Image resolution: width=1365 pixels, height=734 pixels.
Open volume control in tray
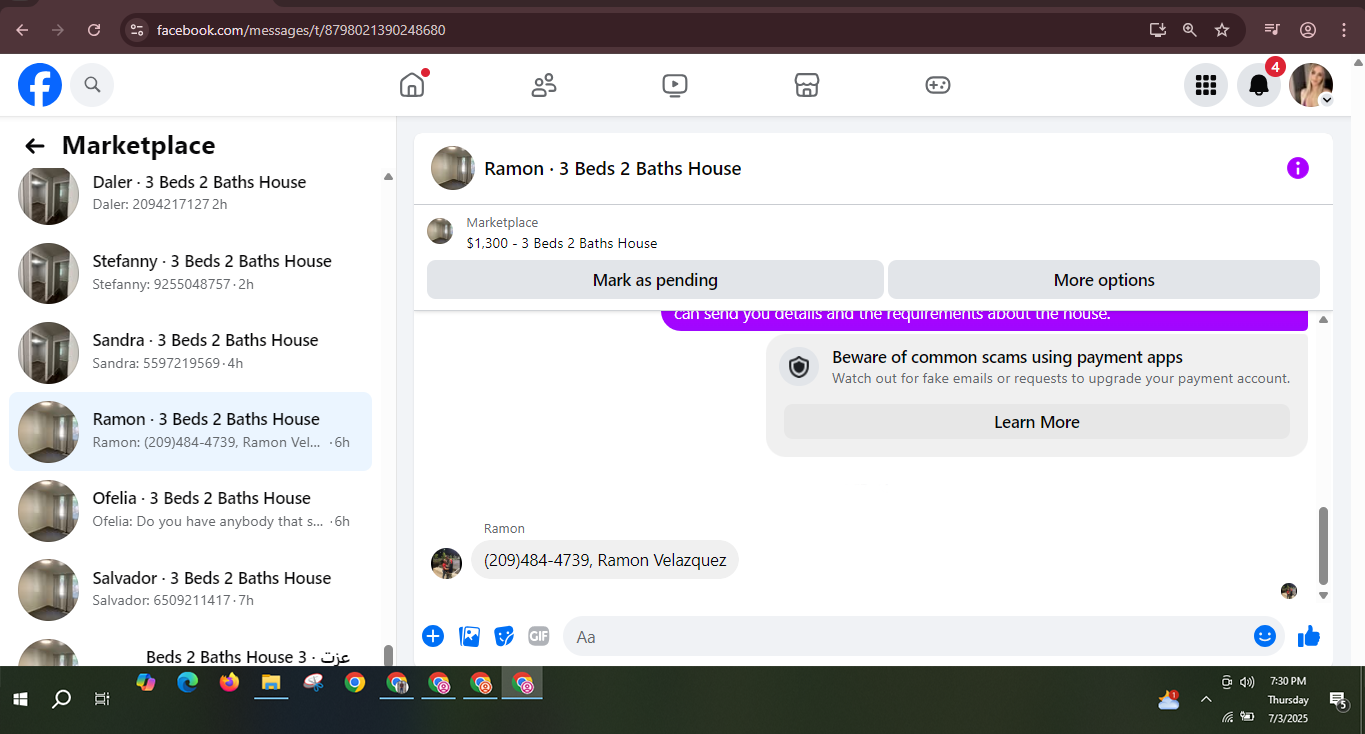pyautogui.click(x=1247, y=682)
